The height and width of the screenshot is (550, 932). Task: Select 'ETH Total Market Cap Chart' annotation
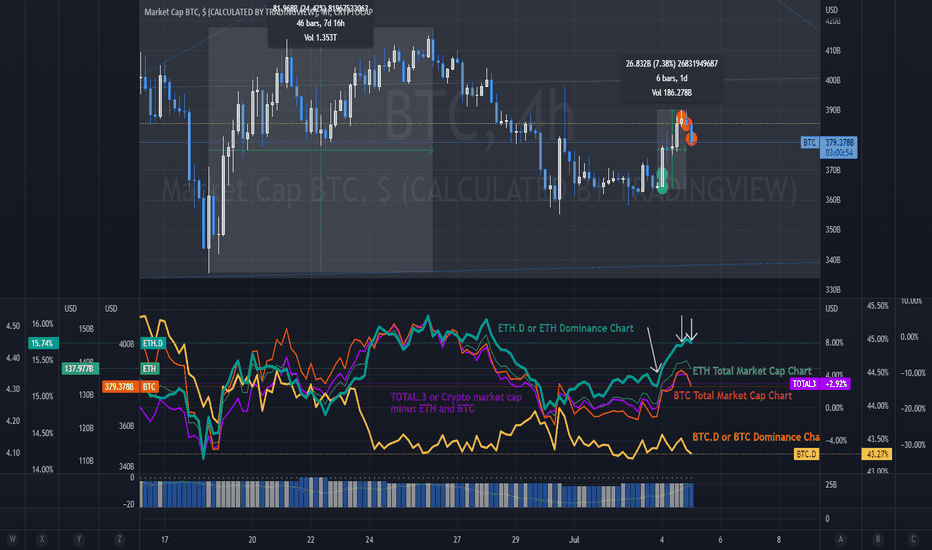click(x=752, y=371)
